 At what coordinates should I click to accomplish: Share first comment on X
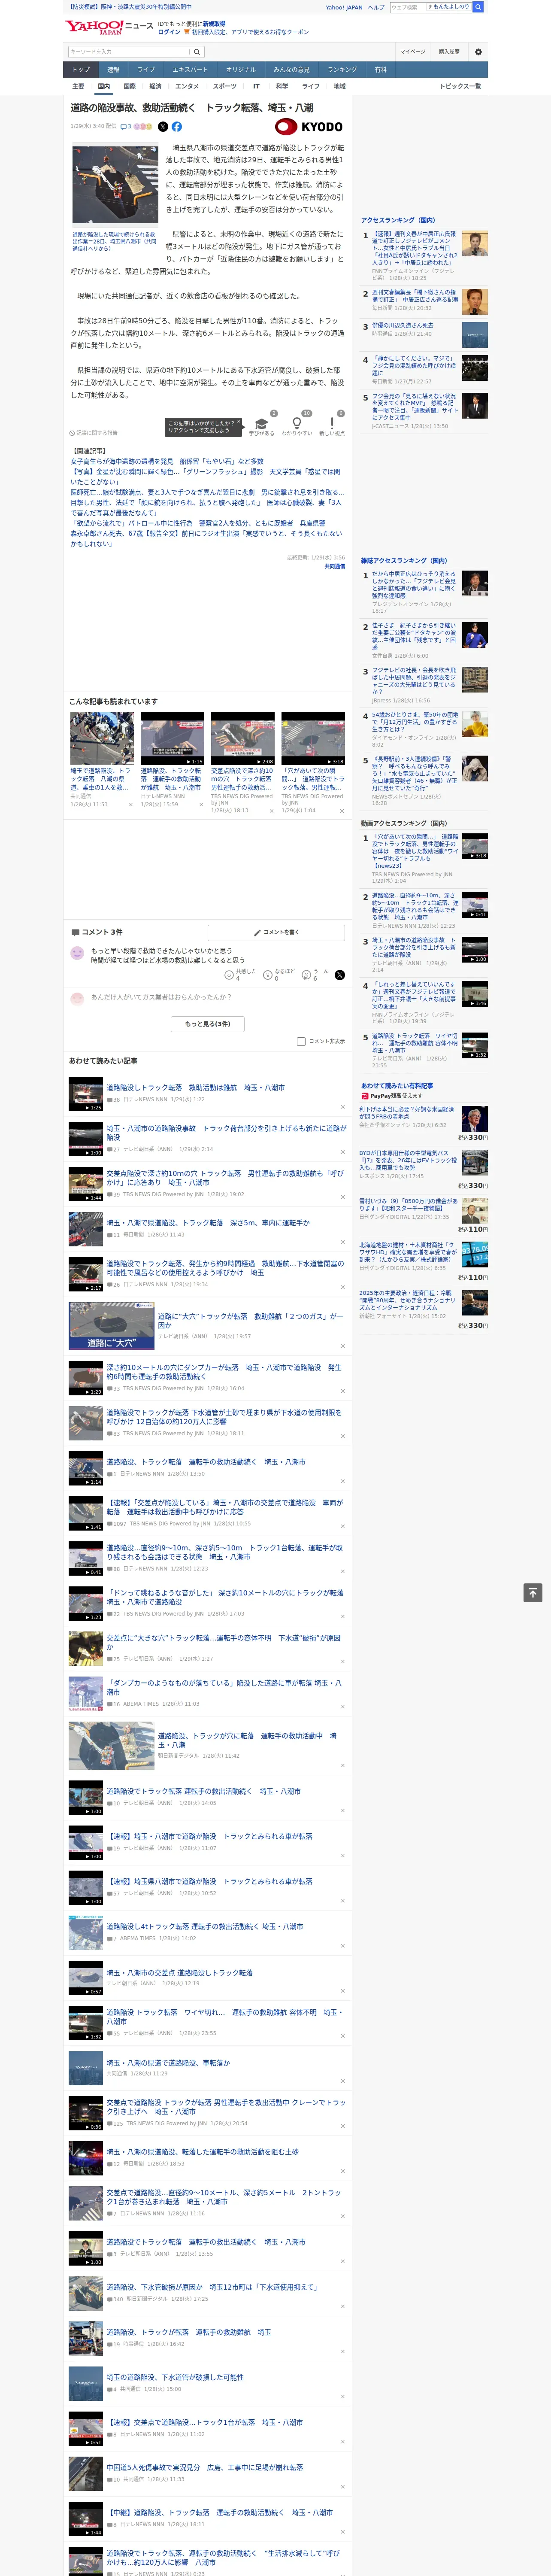click(339, 975)
